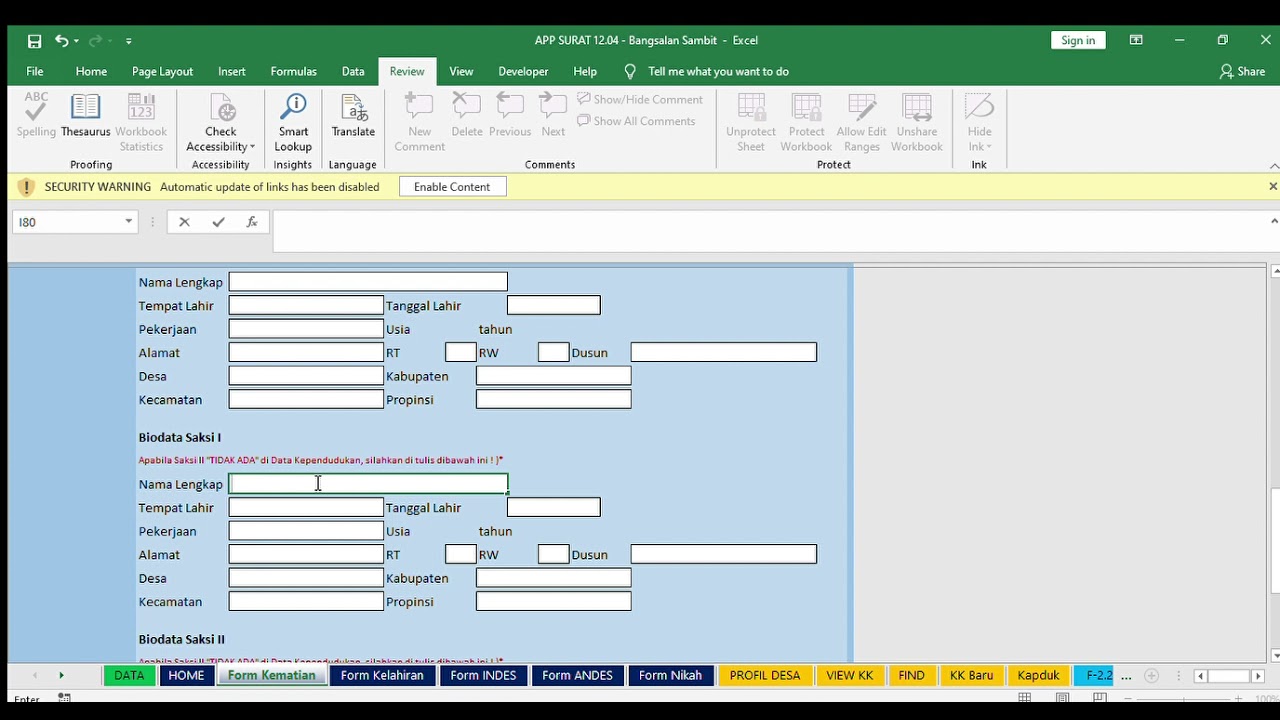The width and height of the screenshot is (1280, 720).
Task: Open the File menu
Action: click(35, 71)
